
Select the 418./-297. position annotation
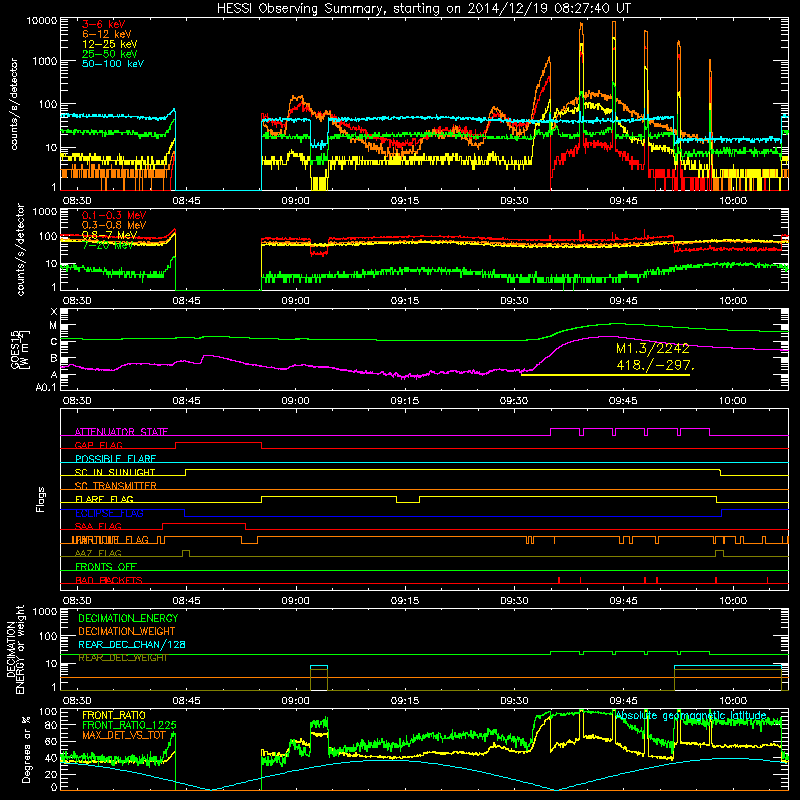[x=655, y=365]
